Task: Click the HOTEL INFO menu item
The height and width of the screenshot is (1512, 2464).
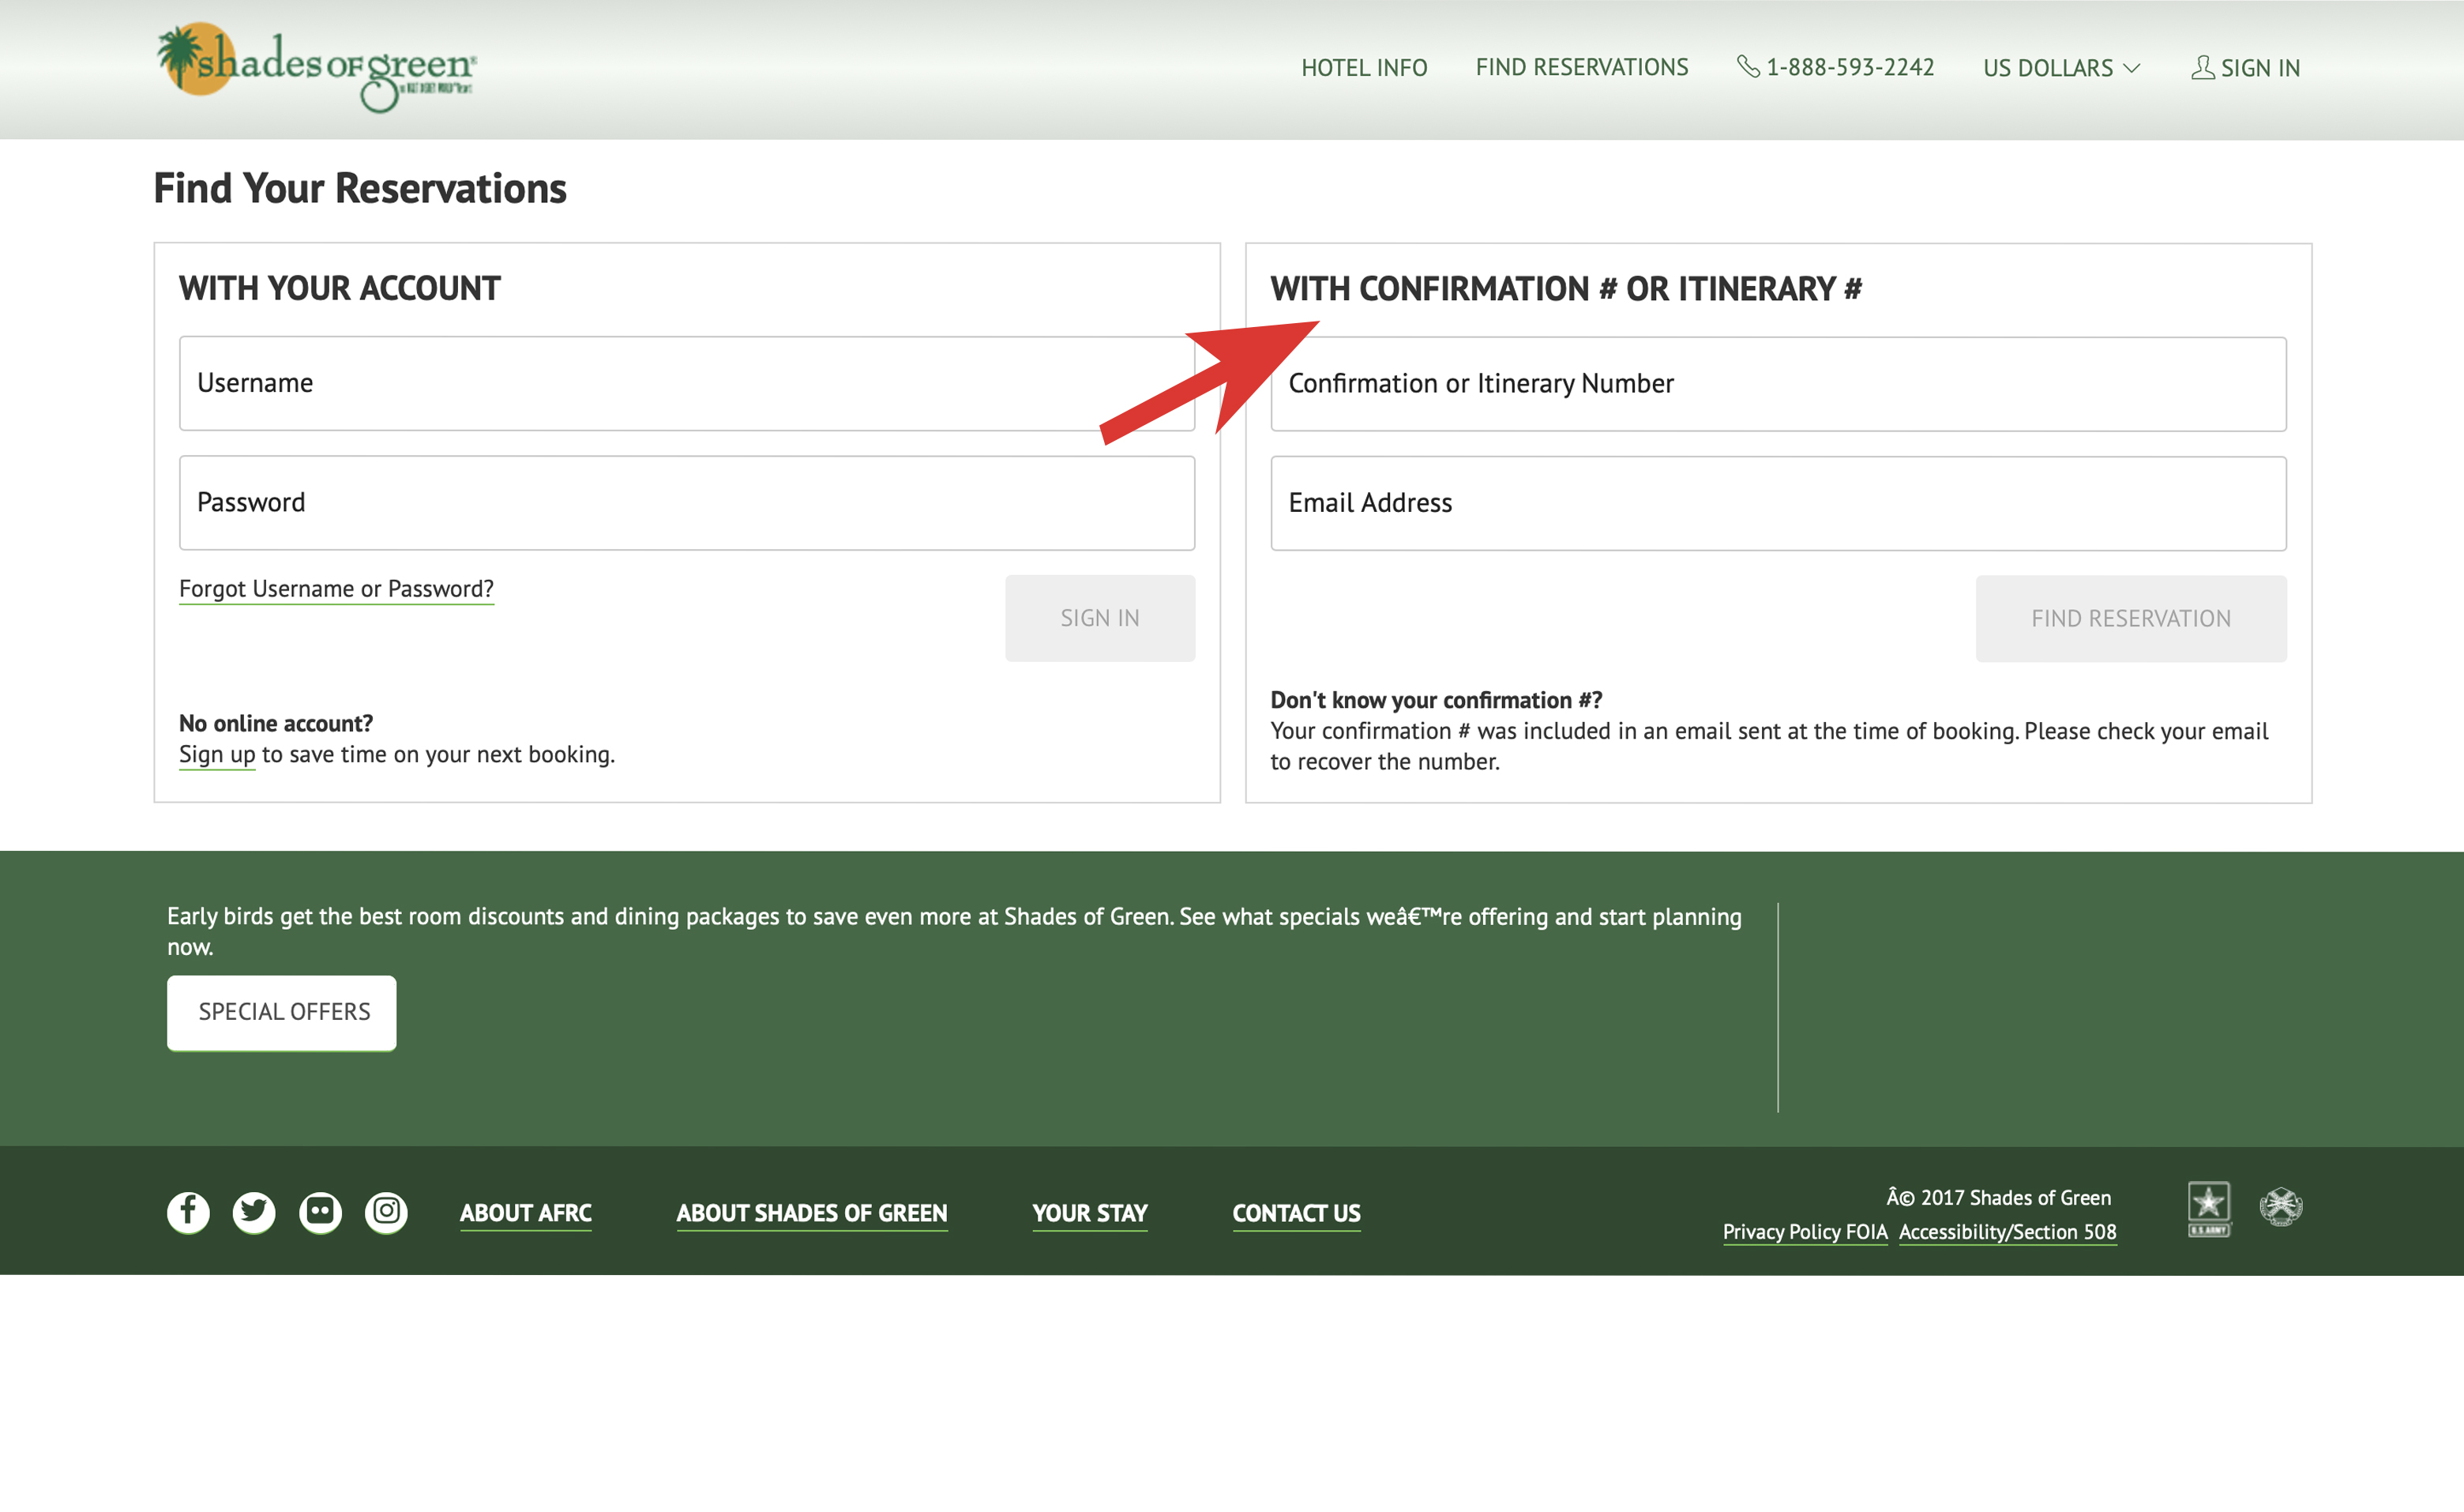Action: click(1364, 69)
